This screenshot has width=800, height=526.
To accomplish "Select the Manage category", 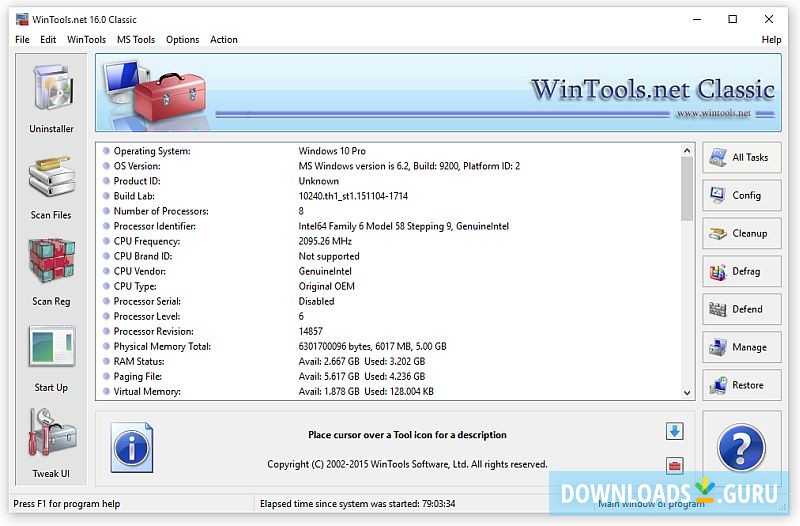I will (741, 347).
